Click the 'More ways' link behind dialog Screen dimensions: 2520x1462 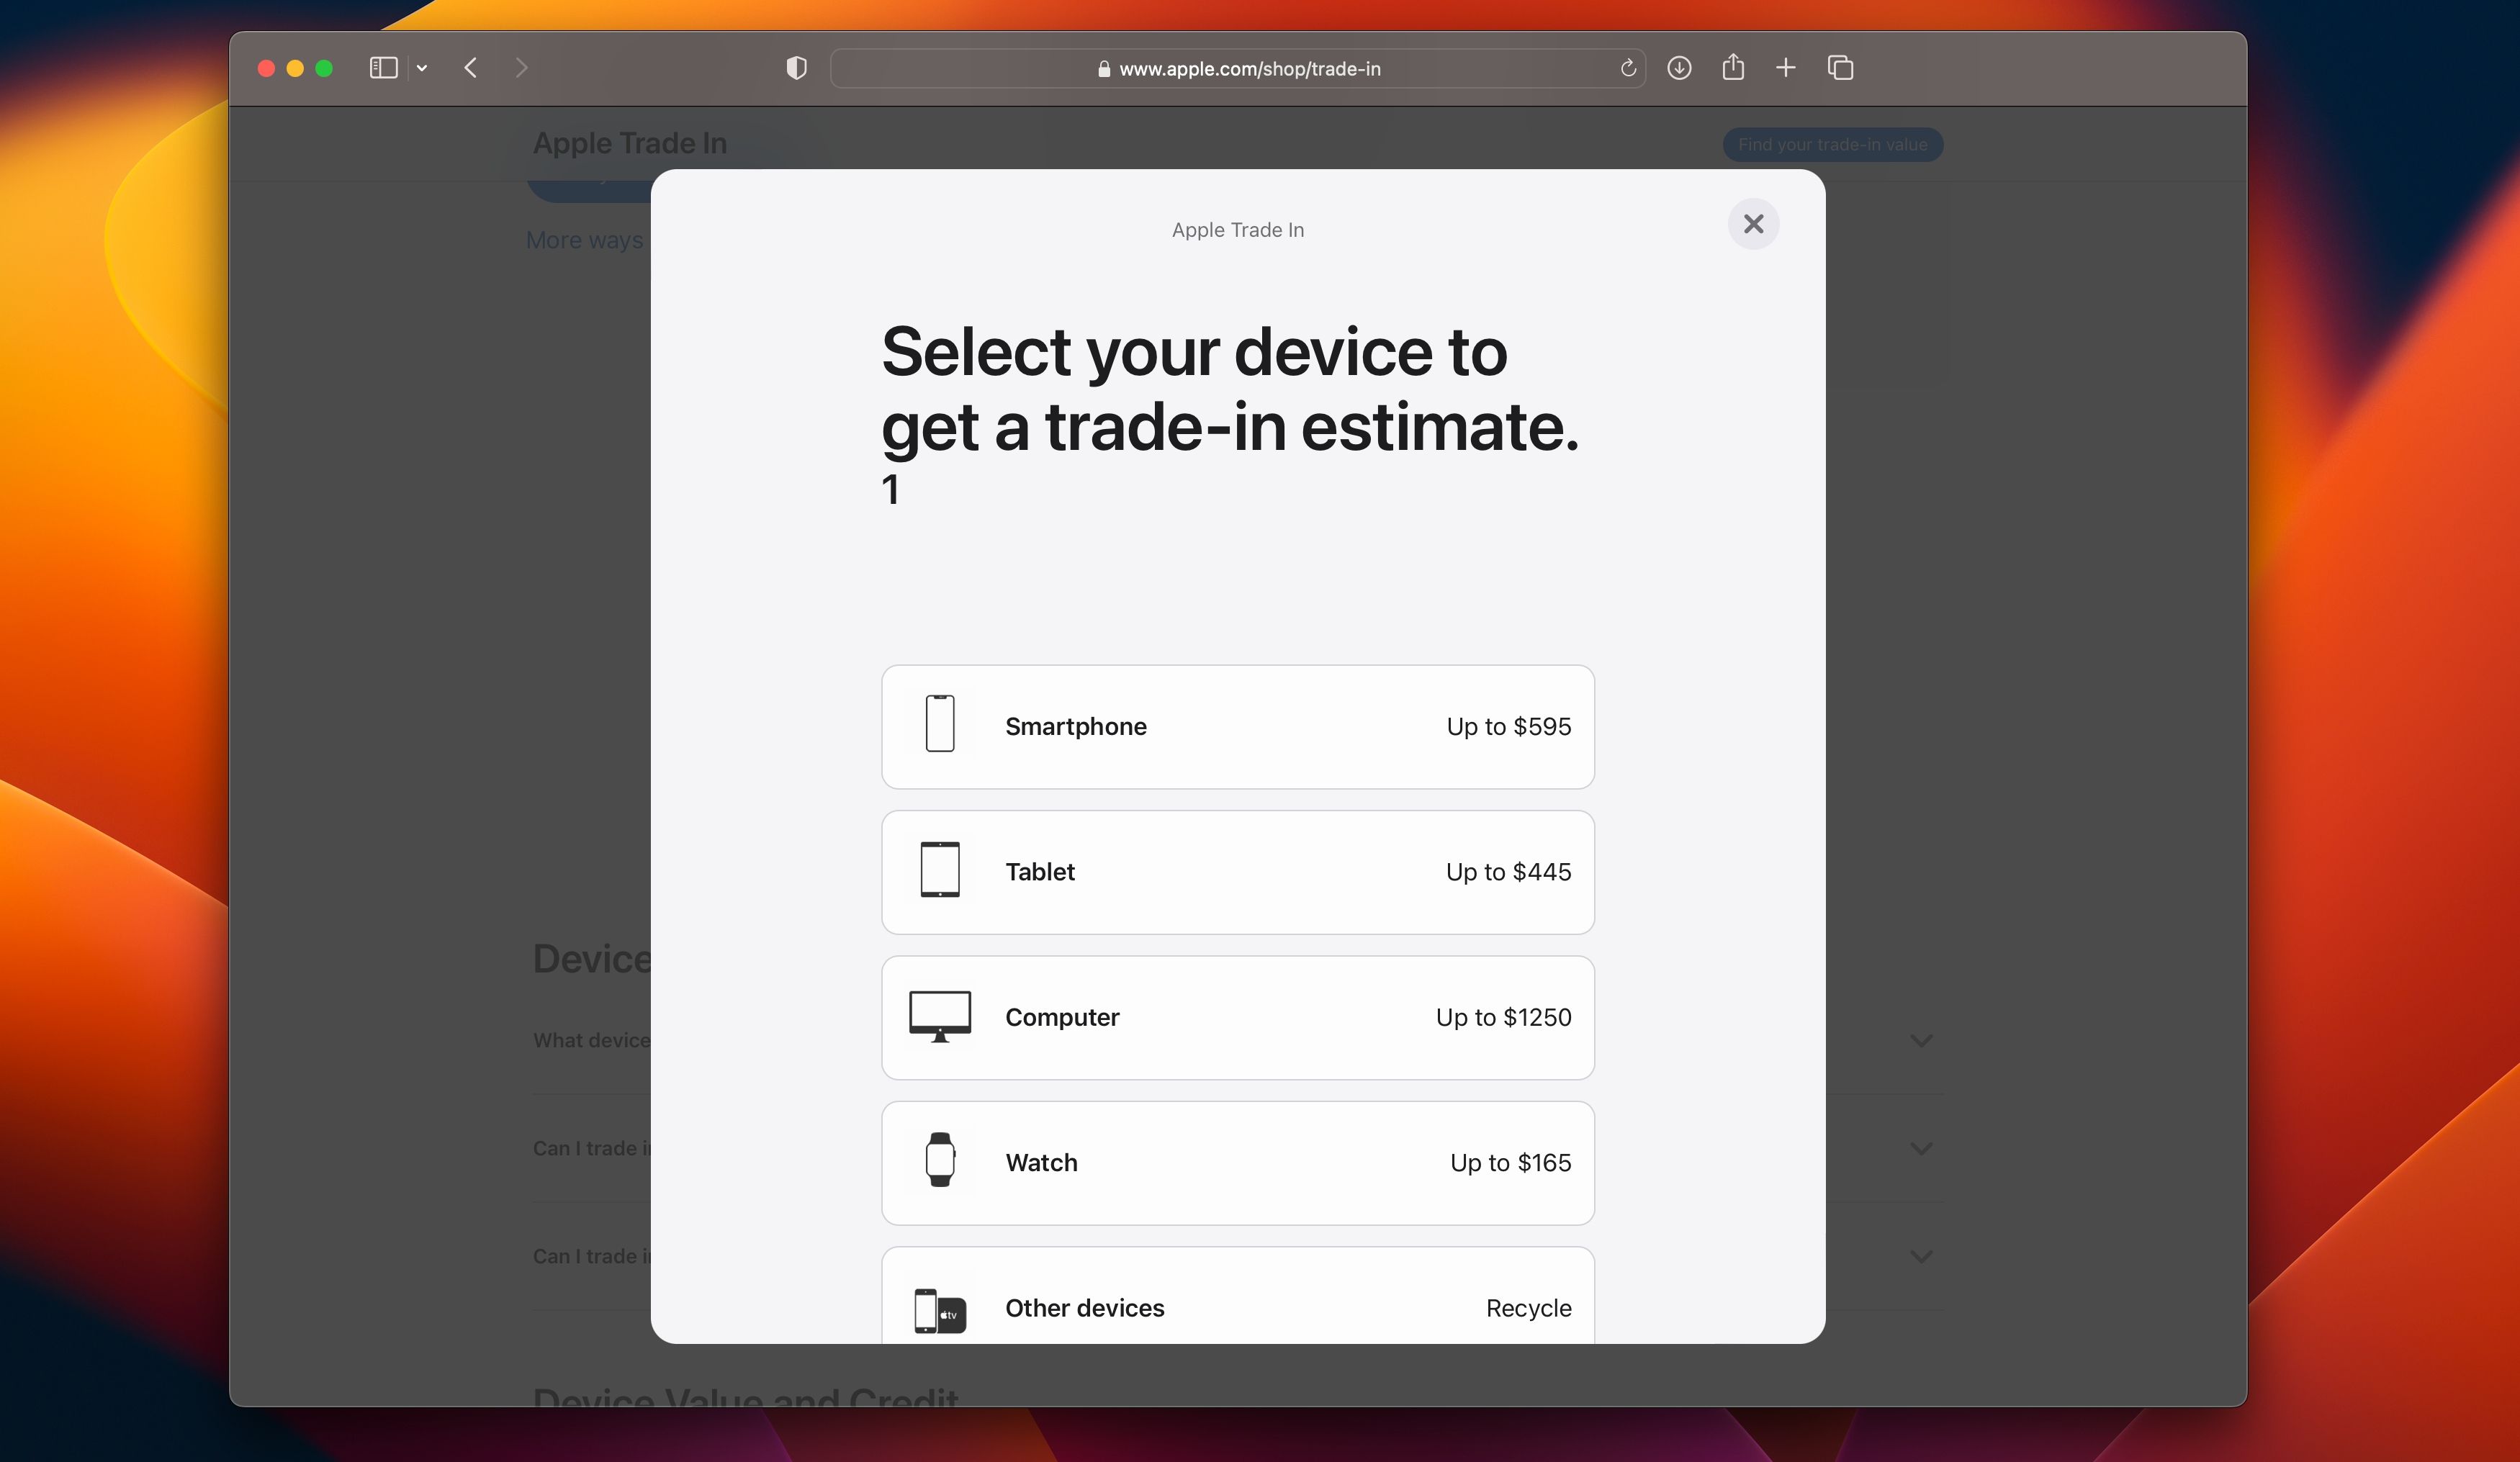click(x=585, y=241)
